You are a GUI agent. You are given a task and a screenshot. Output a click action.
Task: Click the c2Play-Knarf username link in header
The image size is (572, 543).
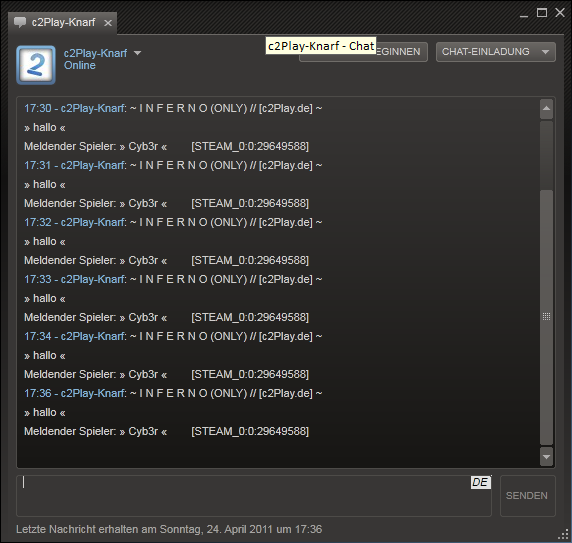tap(95, 53)
